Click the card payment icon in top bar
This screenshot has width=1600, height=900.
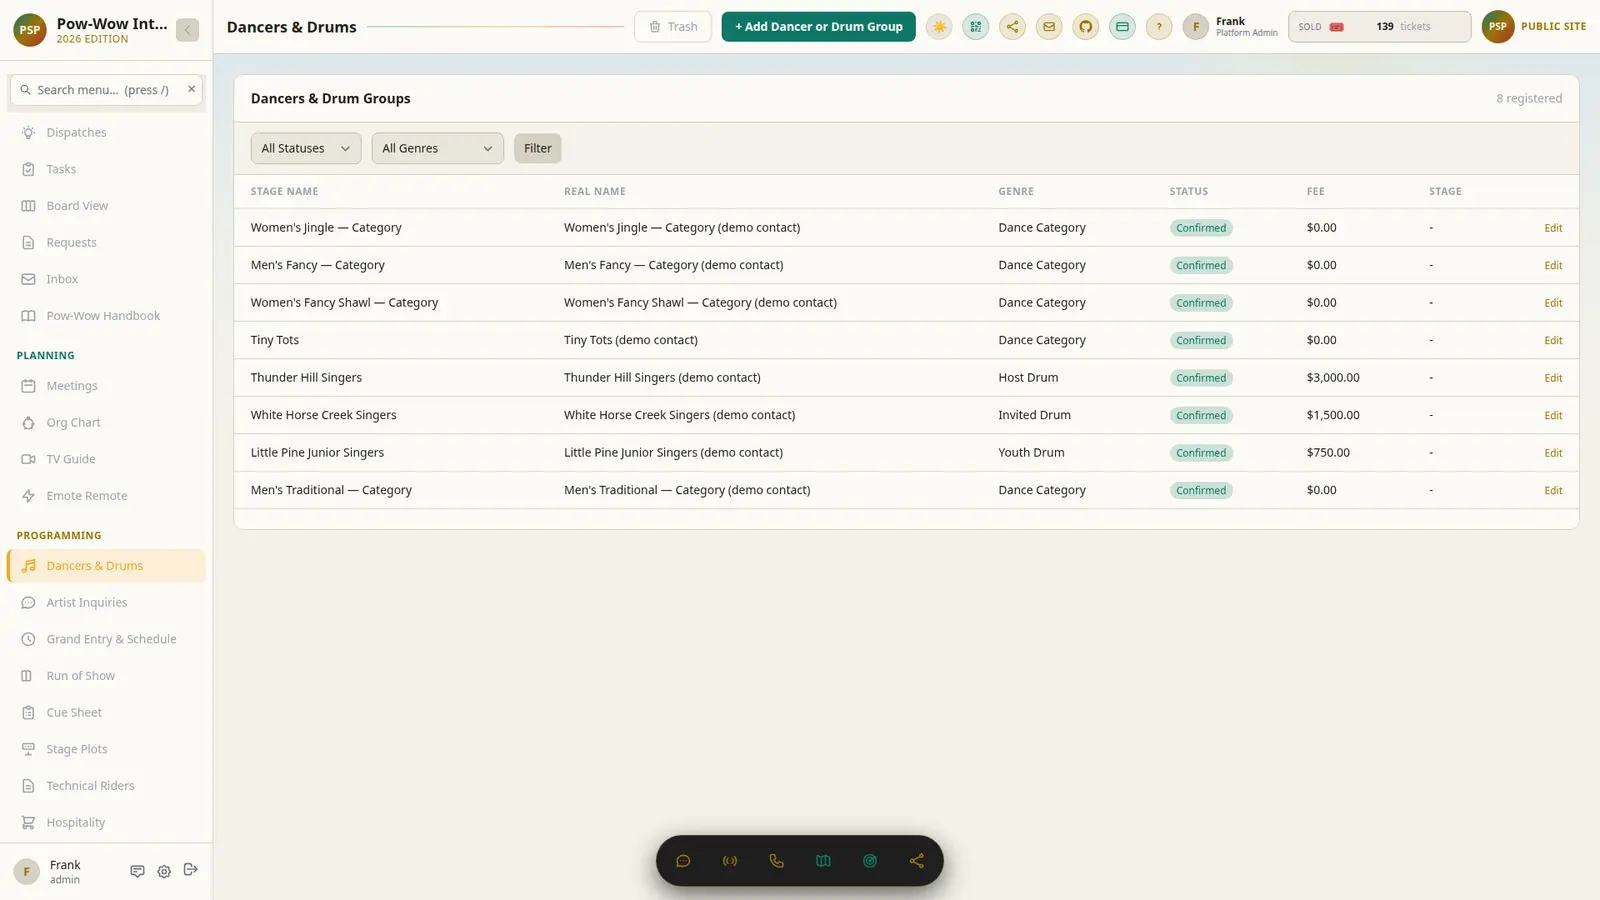click(1122, 27)
